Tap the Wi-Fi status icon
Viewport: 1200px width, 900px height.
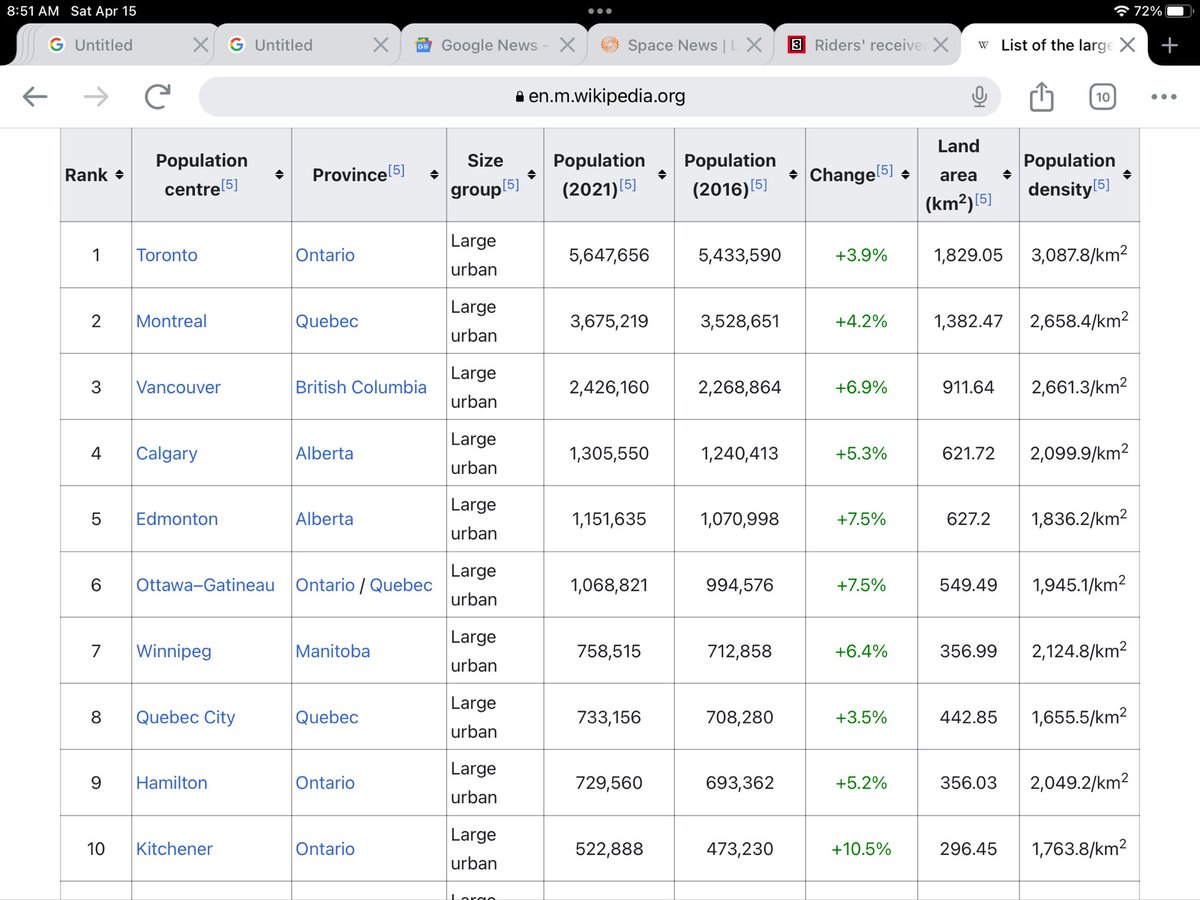(1120, 10)
